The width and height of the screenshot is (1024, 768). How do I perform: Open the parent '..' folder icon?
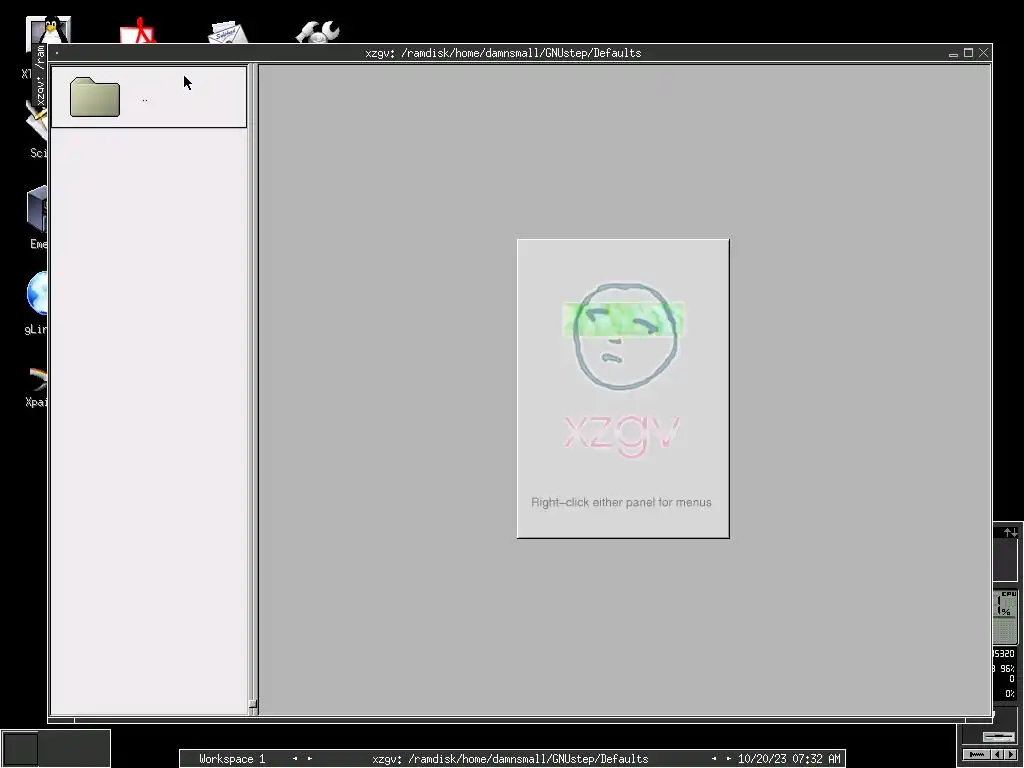[95, 97]
